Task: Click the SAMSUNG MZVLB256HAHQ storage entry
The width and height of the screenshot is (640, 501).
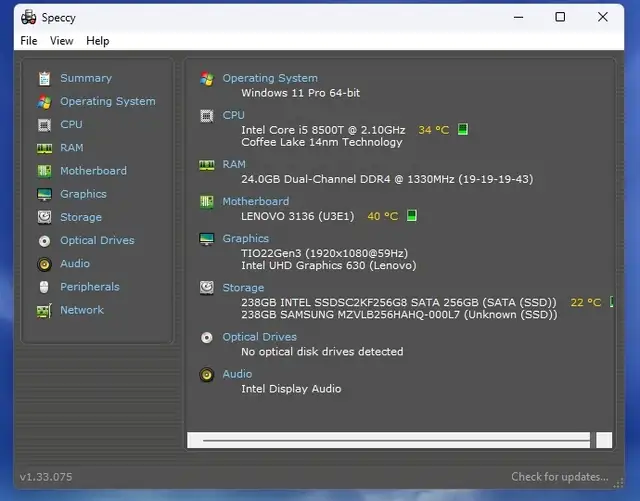Action: [399, 315]
